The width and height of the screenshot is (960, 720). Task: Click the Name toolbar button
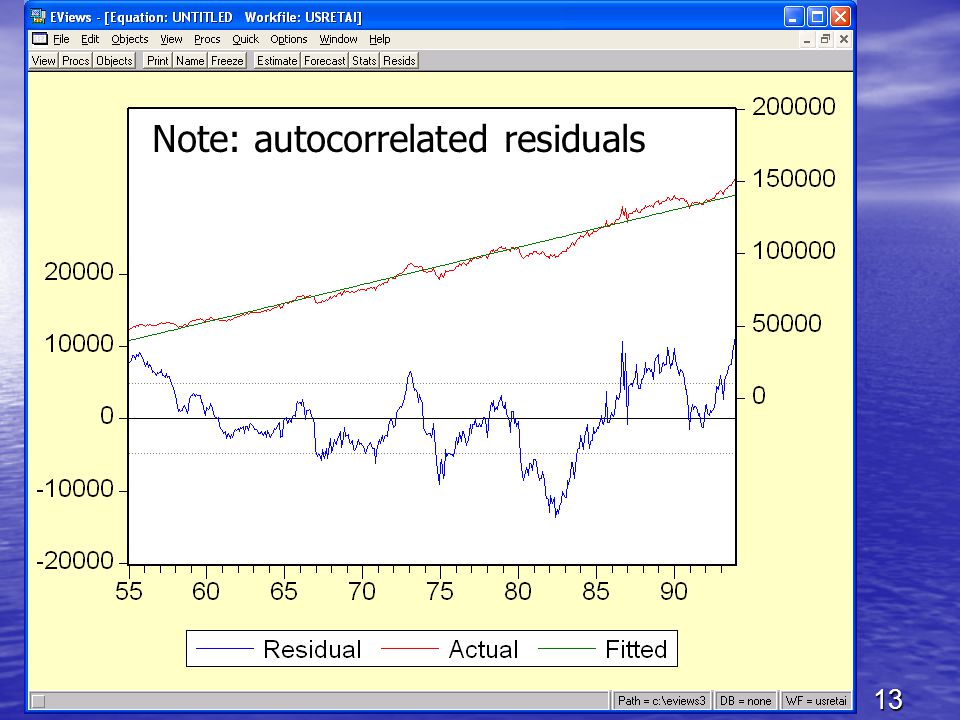[190, 61]
